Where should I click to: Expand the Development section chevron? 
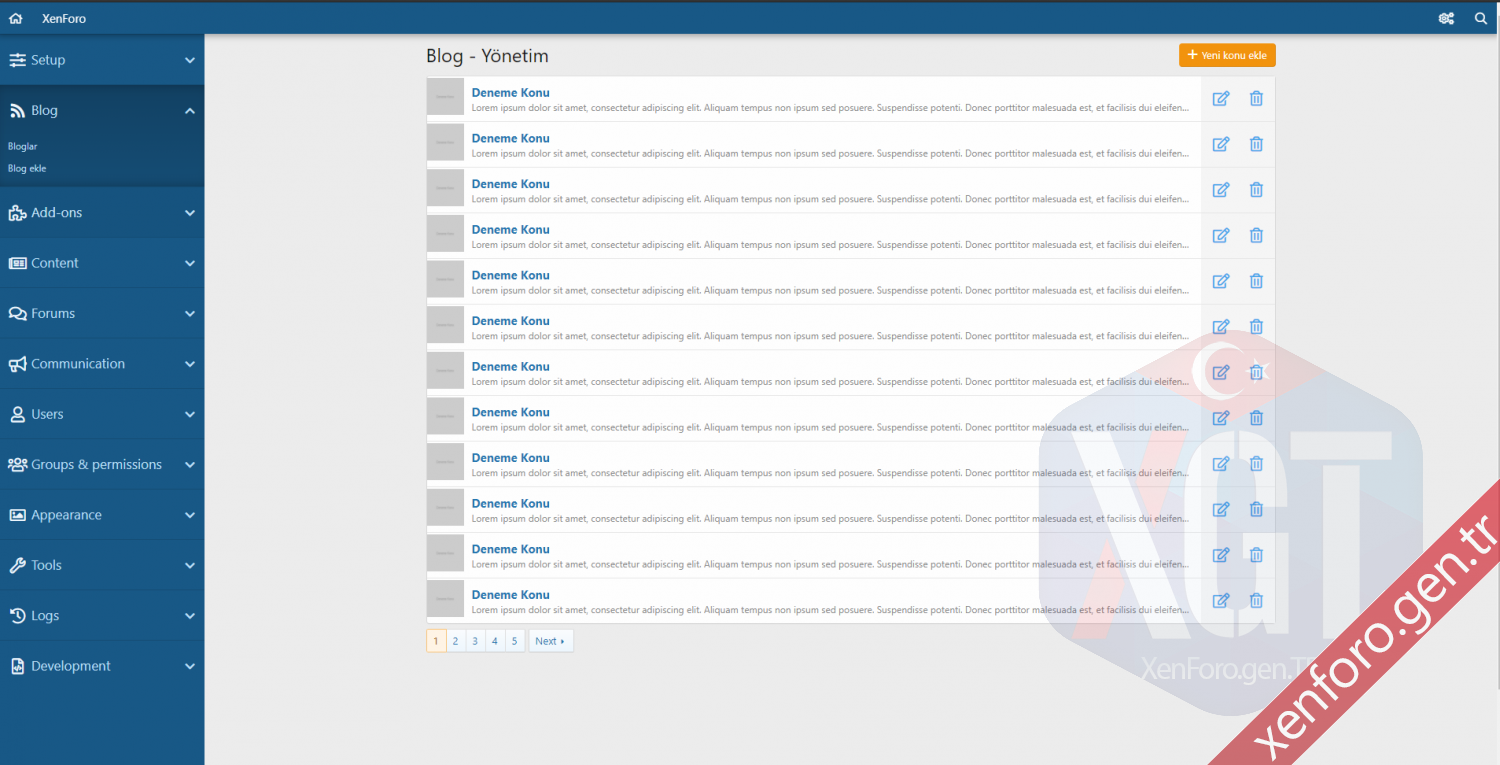pyautogui.click(x=190, y=666)
